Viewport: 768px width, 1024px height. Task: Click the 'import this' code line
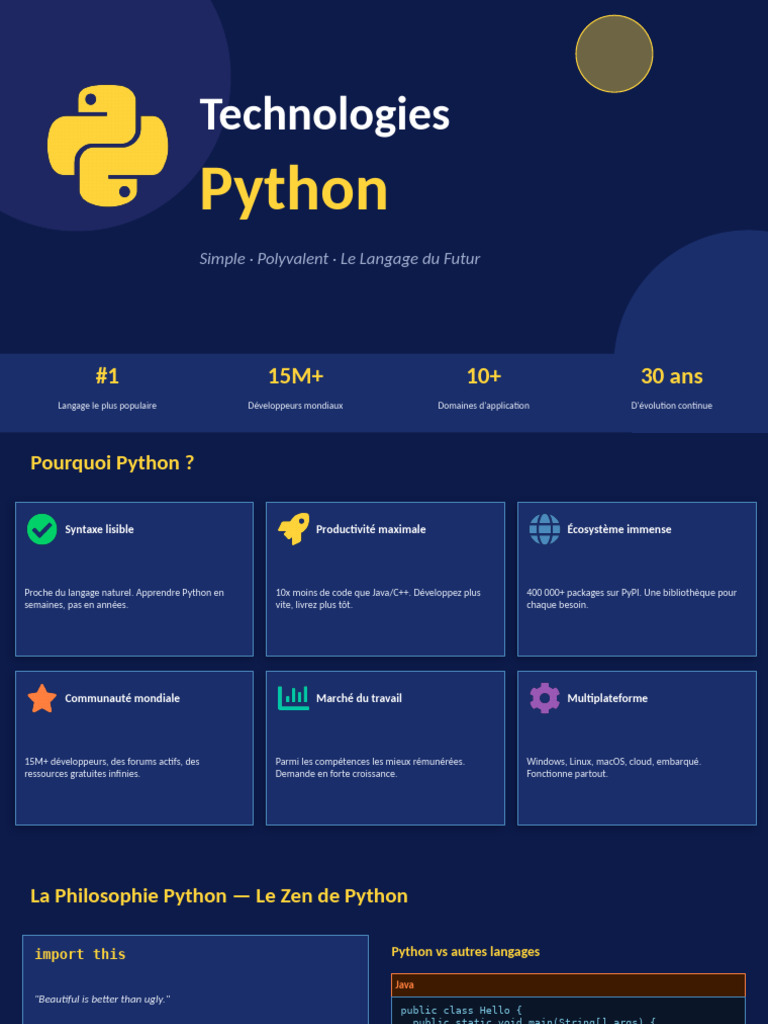[80, 954]
